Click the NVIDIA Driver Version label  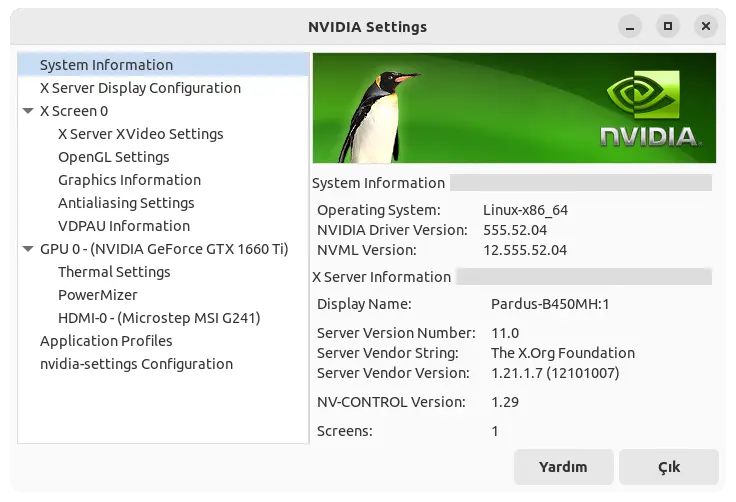pyautogui.click(x=392, y=230)
